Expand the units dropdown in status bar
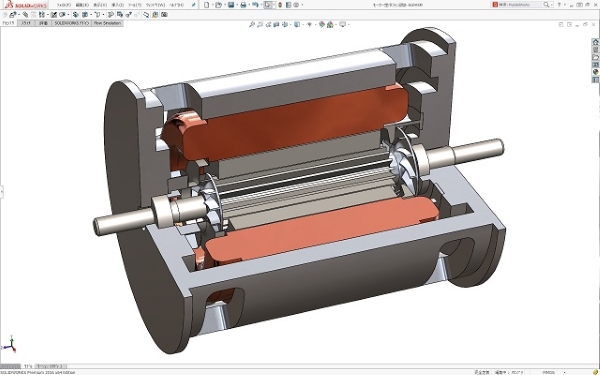Screen dimensions: 600x375 tap(565, 372)
